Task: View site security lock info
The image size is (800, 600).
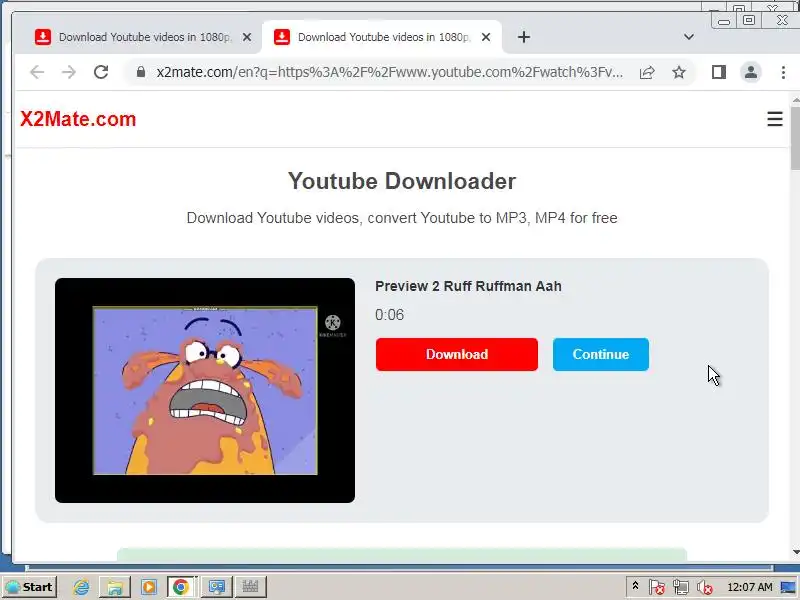Action: click(x=141, y=72)
